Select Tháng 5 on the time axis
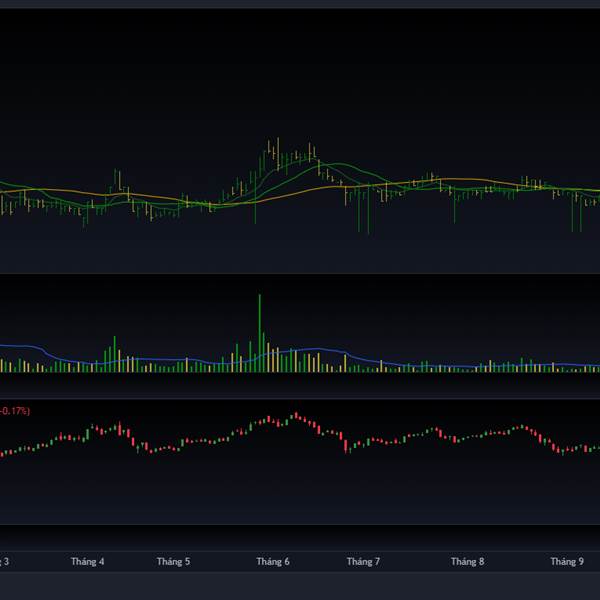 coord(173,562)
